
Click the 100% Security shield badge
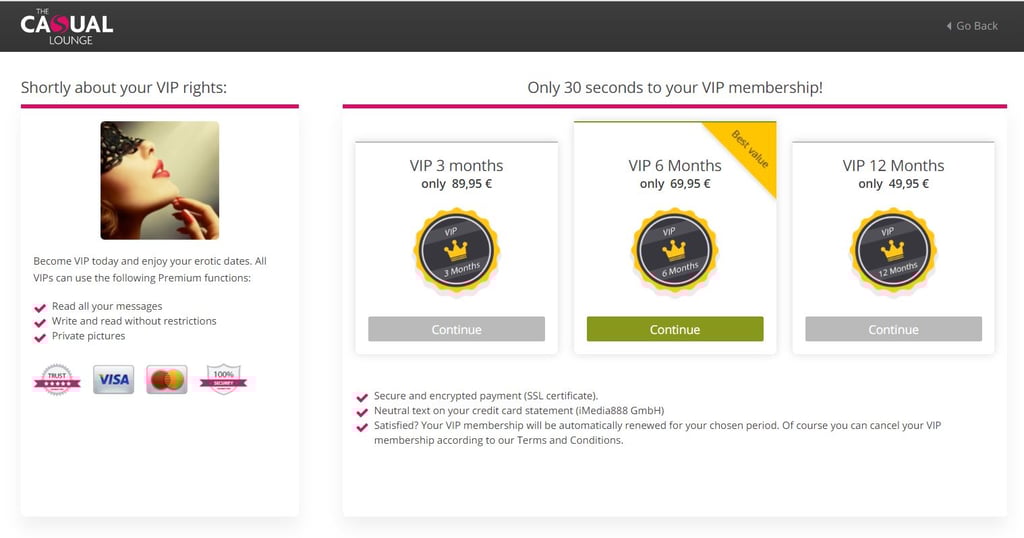click(x=223, y=379)
